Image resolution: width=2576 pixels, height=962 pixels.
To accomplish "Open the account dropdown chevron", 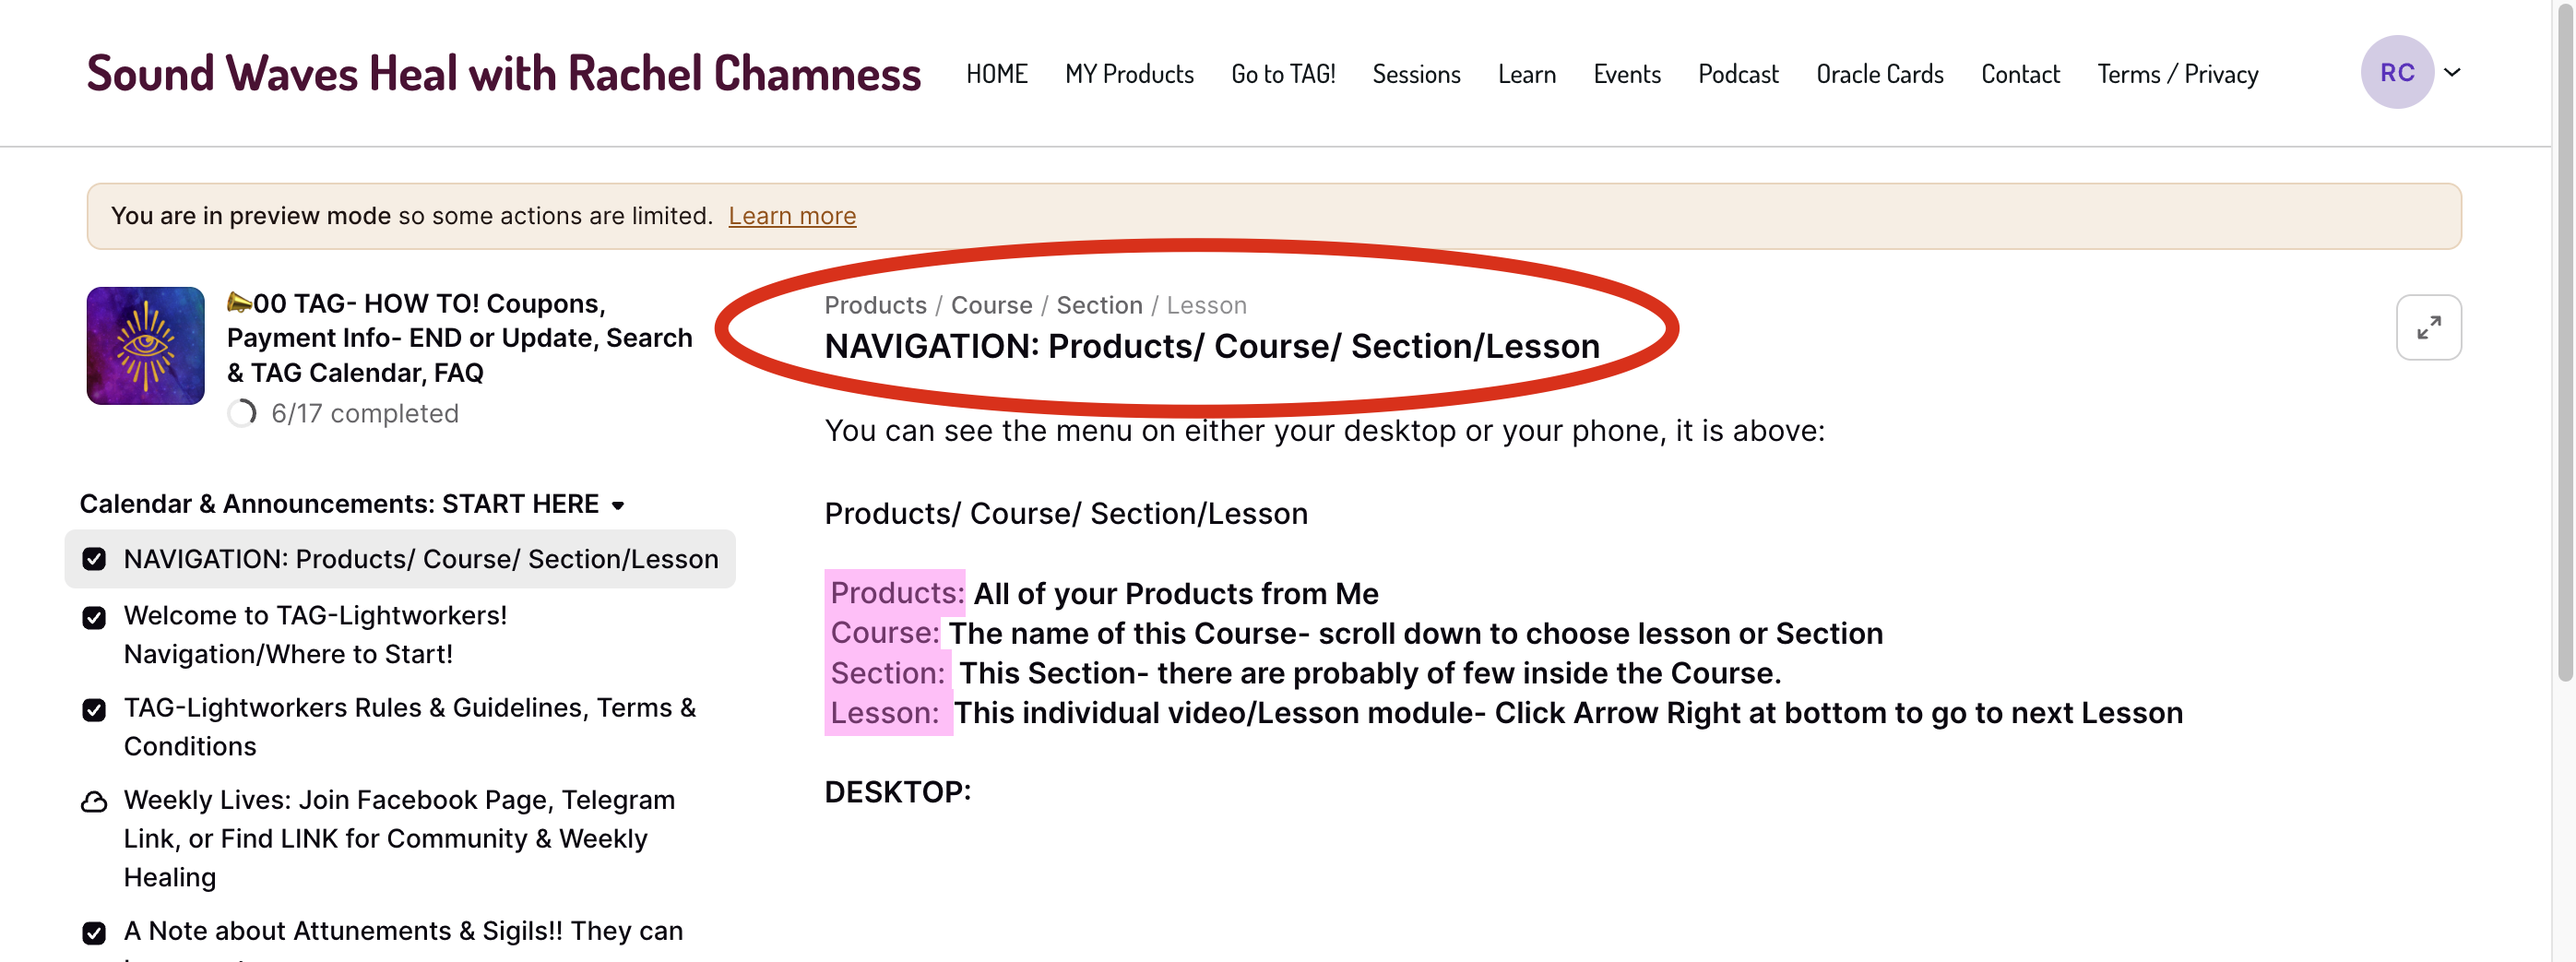I will click(2452, 73).
